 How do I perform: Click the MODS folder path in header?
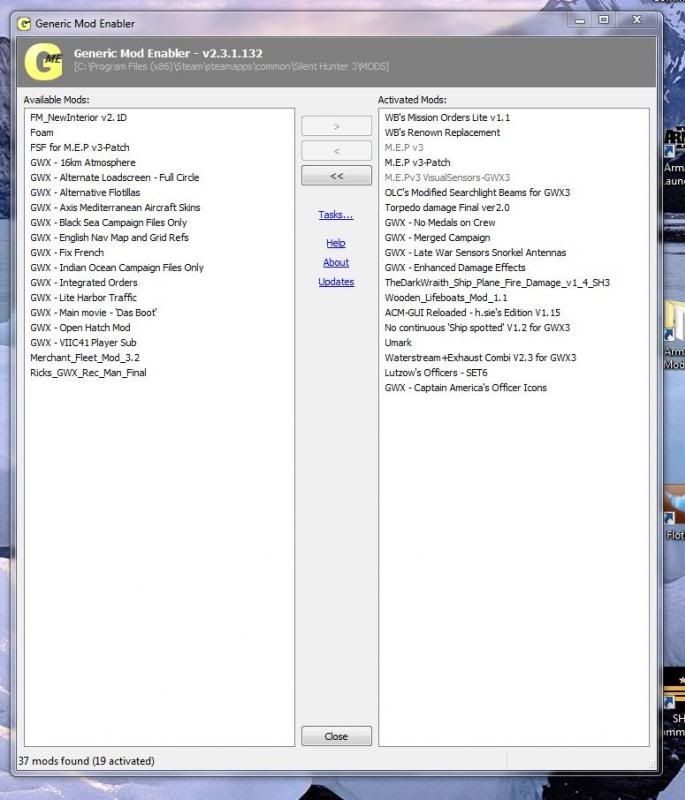231,67
